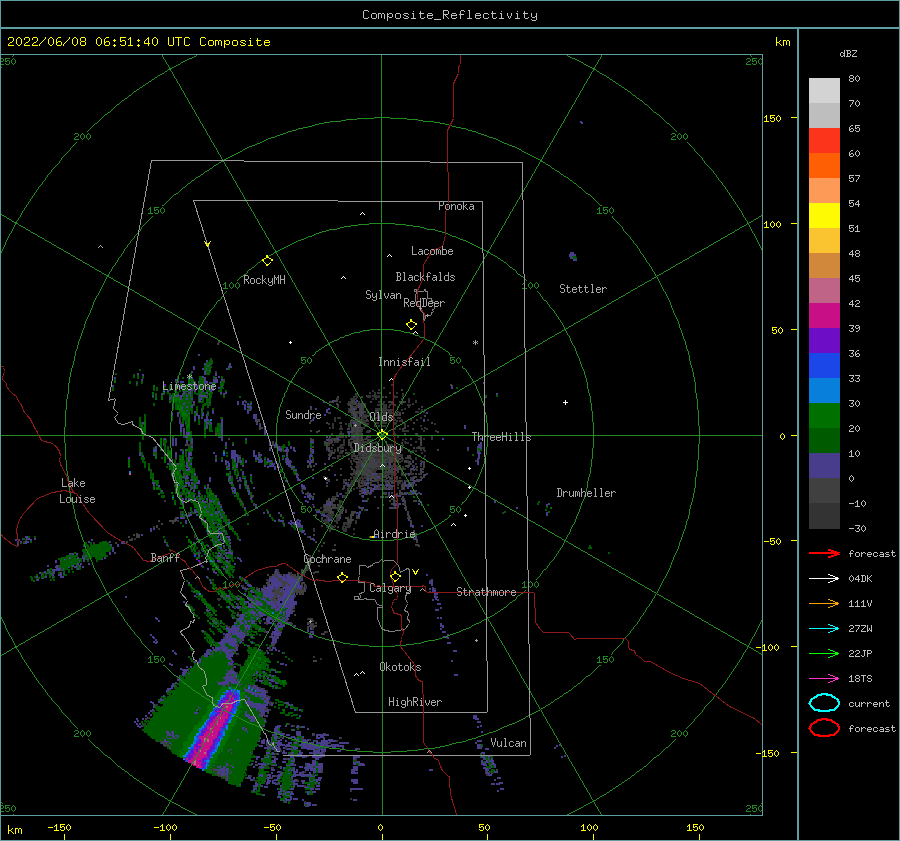Click the Strathmore city label
The height and width of the screenshot is (841, 900).
[x=486, y=592]
